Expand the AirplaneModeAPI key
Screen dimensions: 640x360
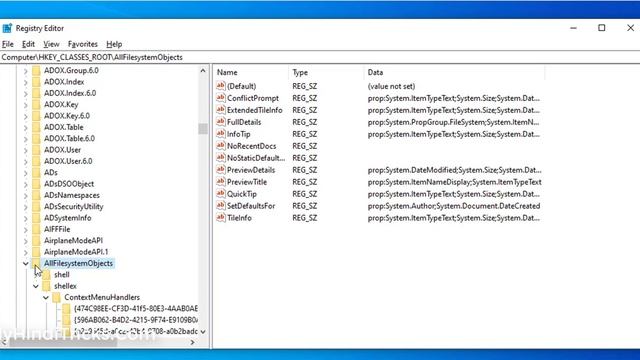click(26, 241)
